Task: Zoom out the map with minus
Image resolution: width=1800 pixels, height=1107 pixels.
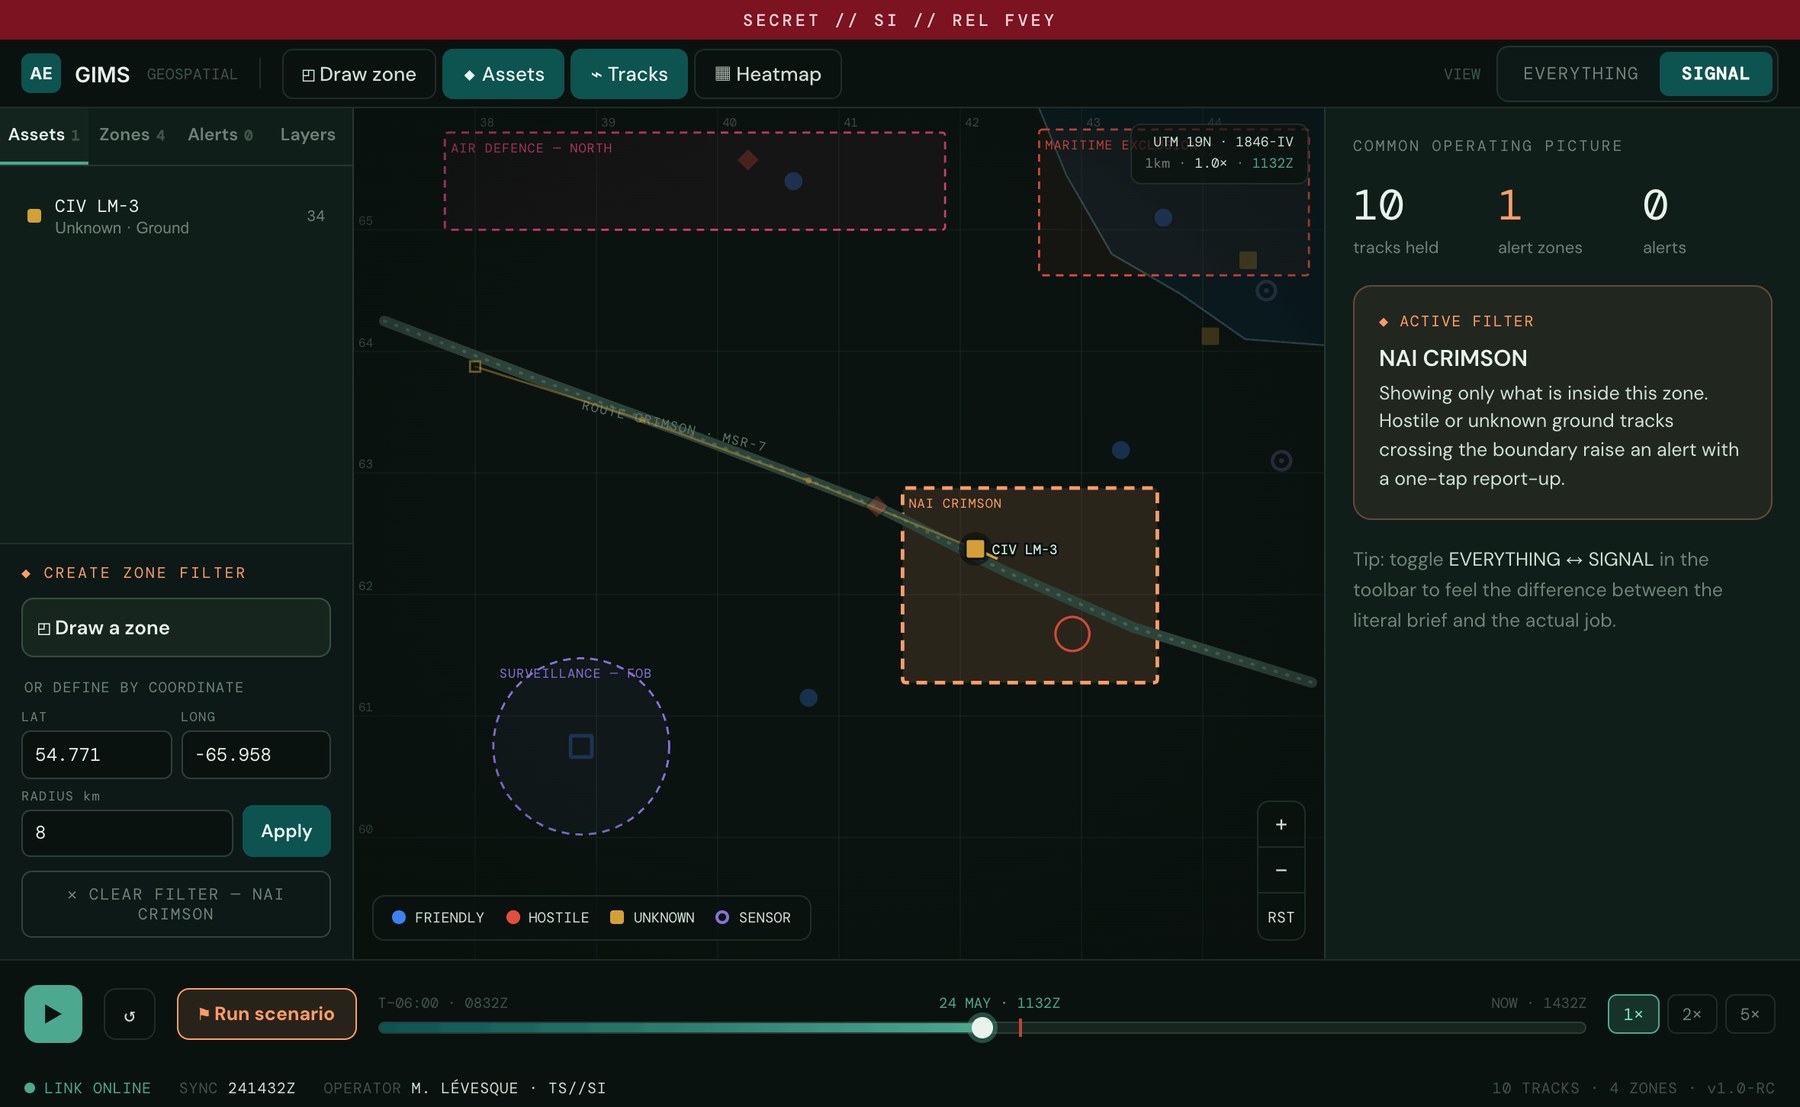Action: pos(1281,870)
